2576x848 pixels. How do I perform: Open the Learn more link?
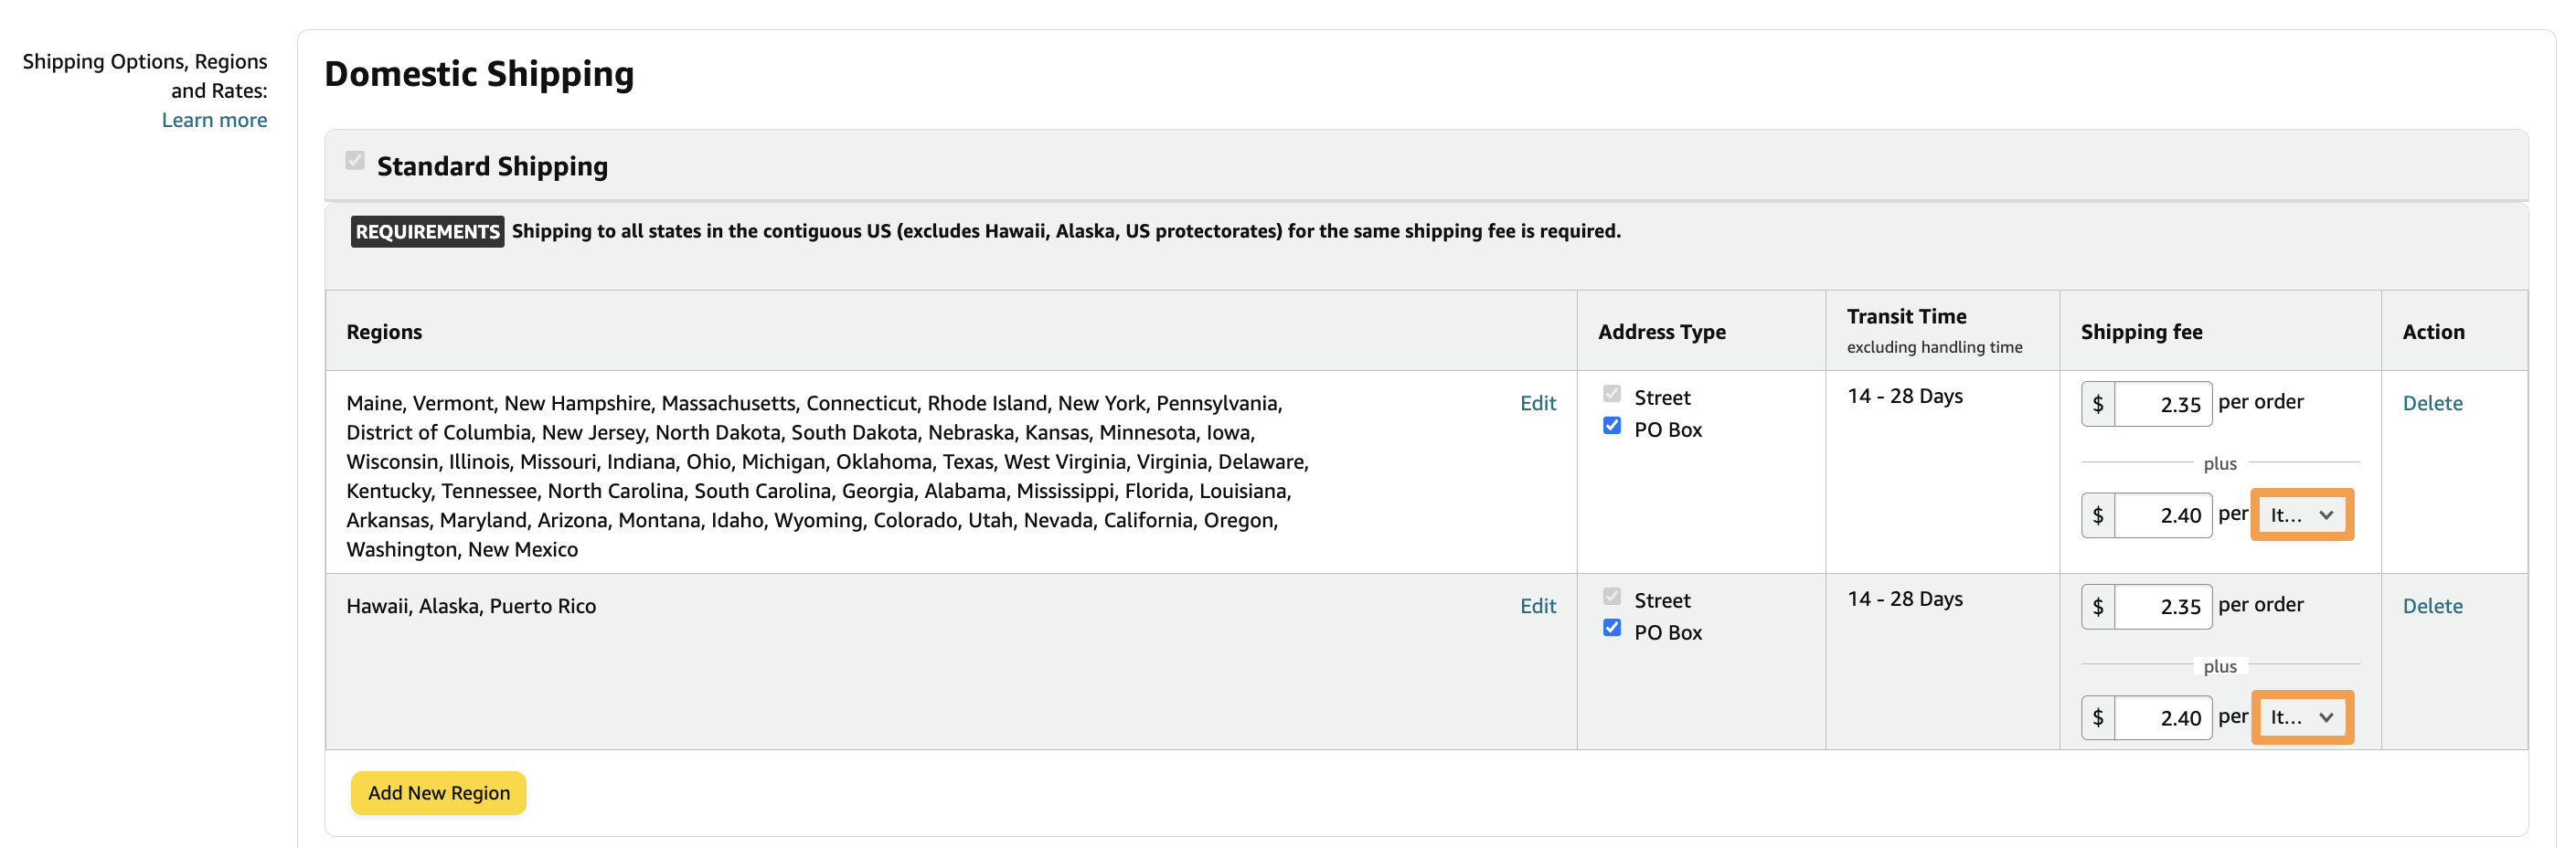click(214, 119)
